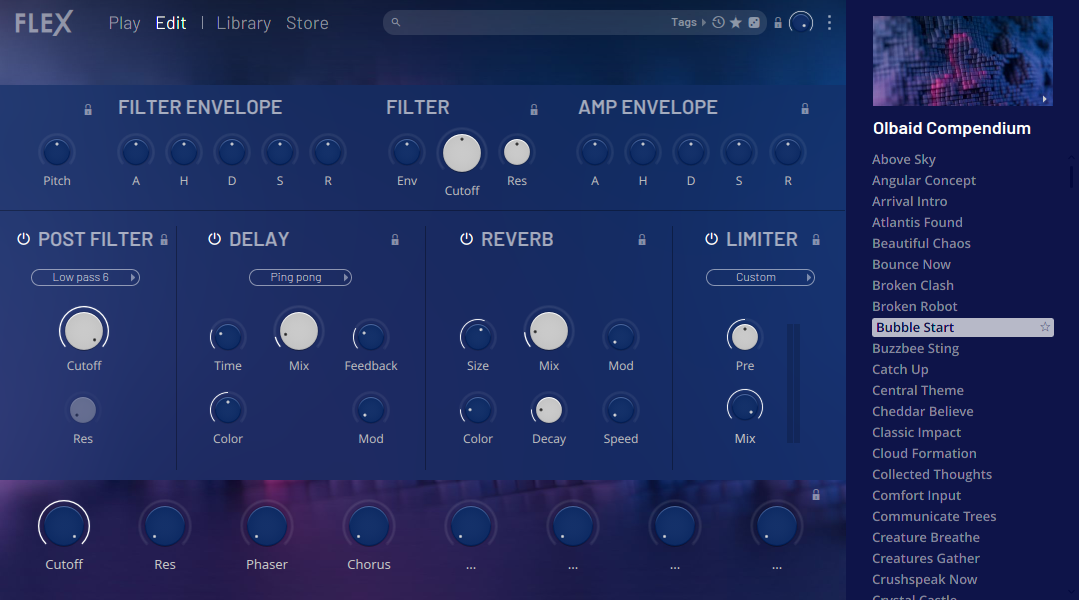Lock the Limiter section
This screenshot has height=600, width=1079.
[816, 239]
